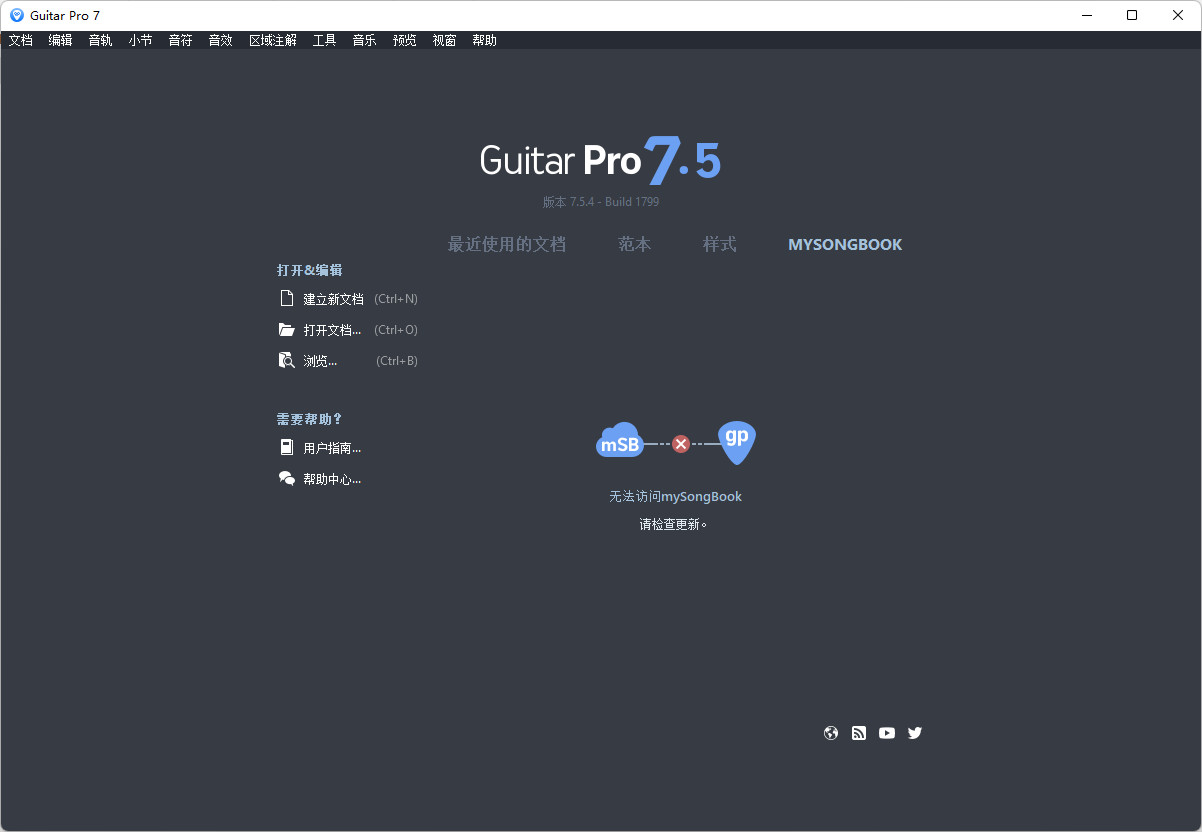Click the 浏览... link
The image size is (1202, 832).
point(320,361)
